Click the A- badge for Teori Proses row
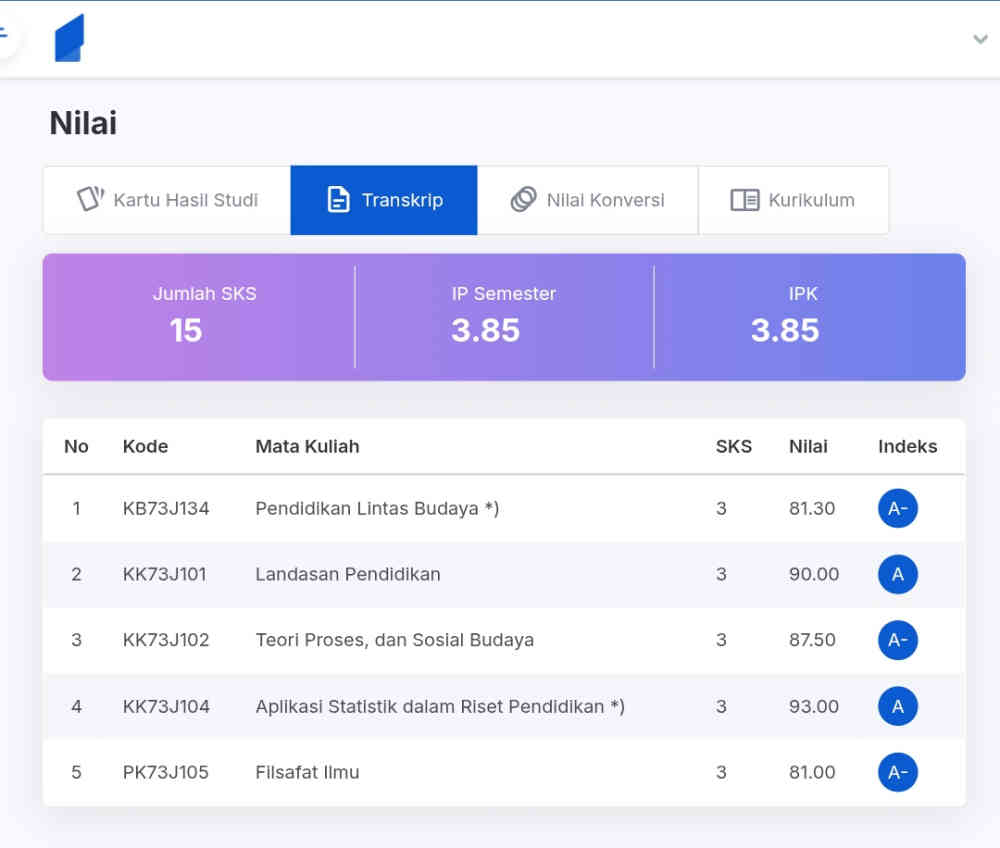The width and height of the screenshot is (1000, 848). 897,640
